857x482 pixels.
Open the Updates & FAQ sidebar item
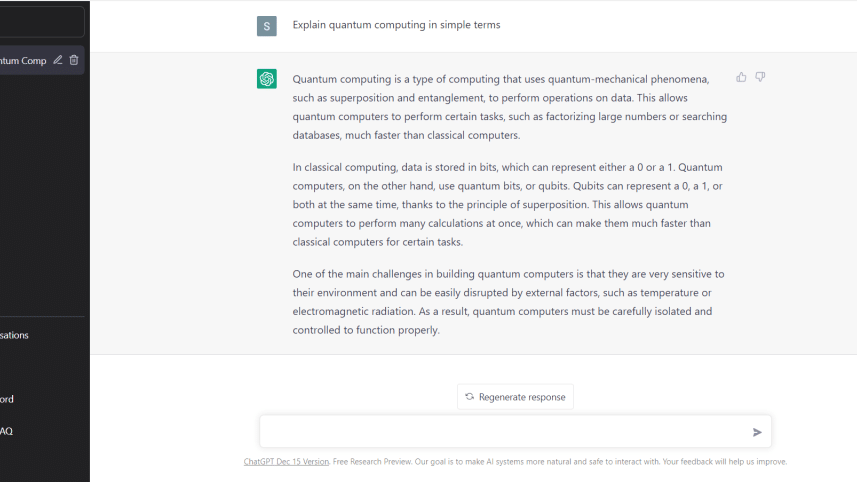(x=7, y=431)
